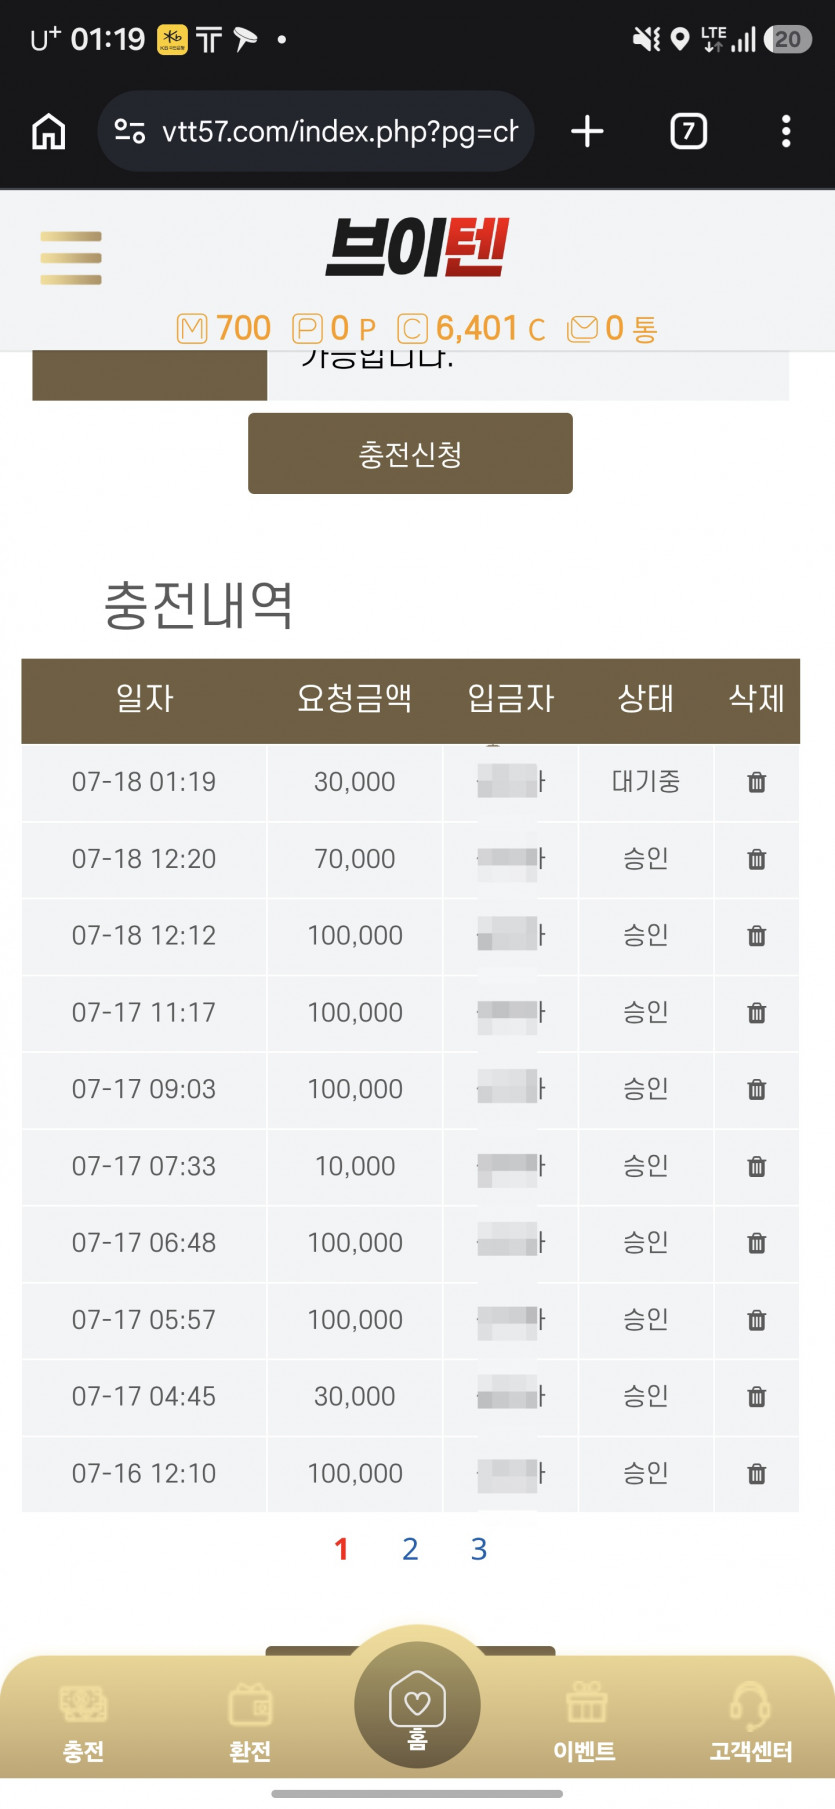Image resolution: width=835 pixels, height=1809 pixels.
Task: Open a new browser tab
Action: (x=587, y=131)
